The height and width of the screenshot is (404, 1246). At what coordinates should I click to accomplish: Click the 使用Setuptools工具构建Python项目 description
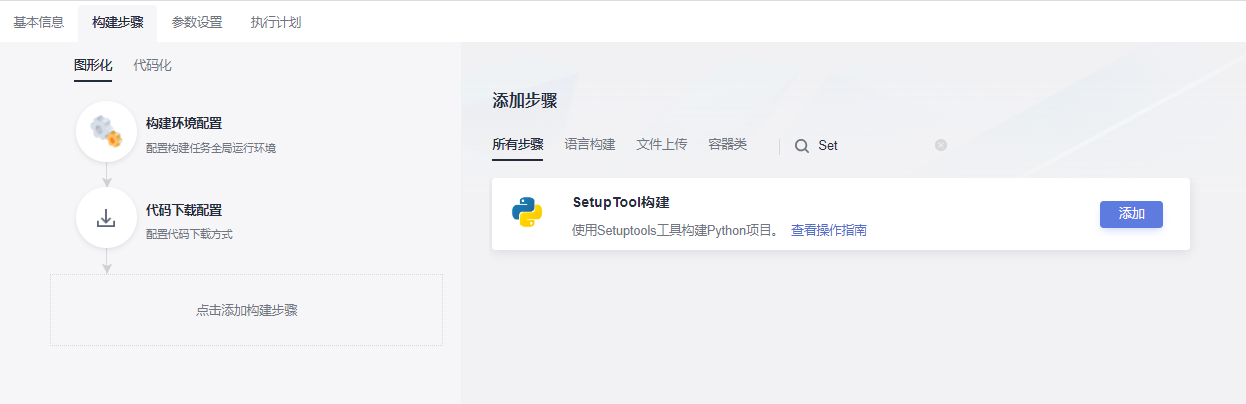coord(676,230)
